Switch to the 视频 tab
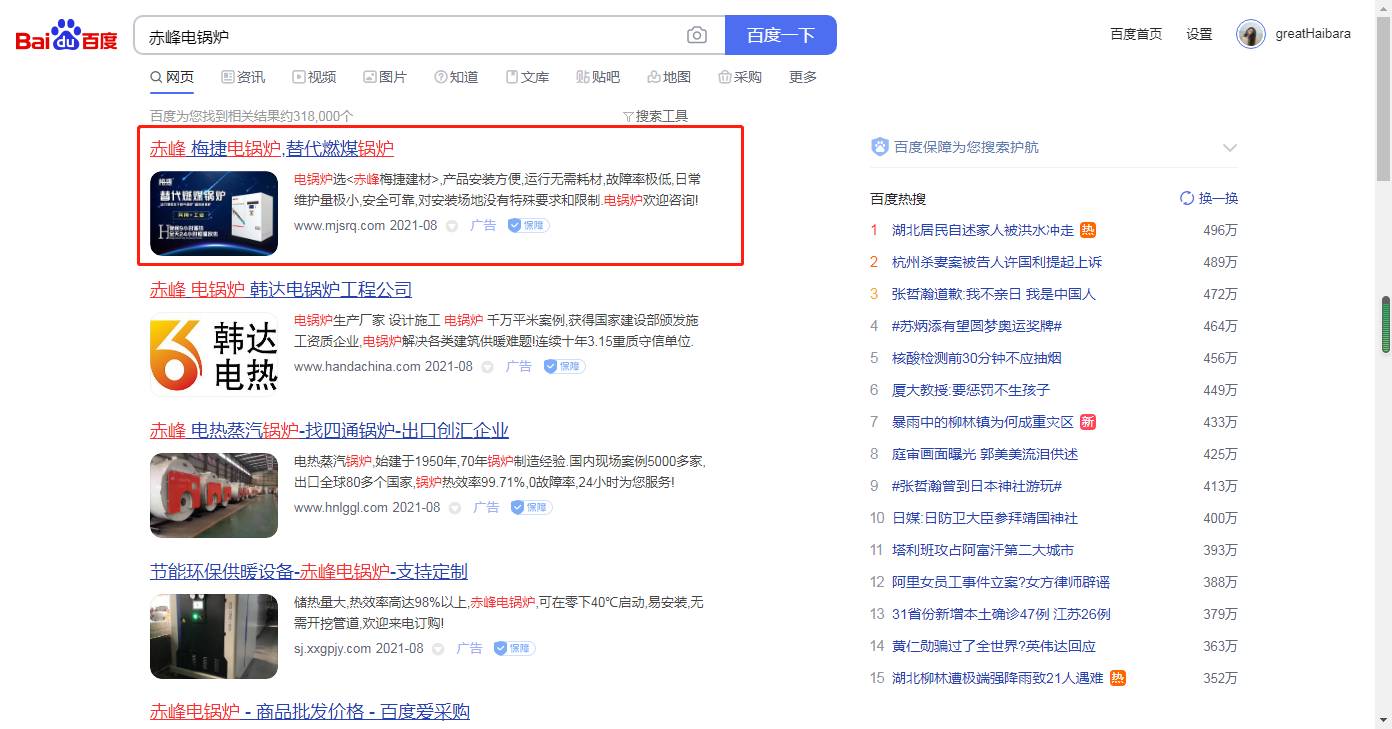 click(x=314, y=77)
